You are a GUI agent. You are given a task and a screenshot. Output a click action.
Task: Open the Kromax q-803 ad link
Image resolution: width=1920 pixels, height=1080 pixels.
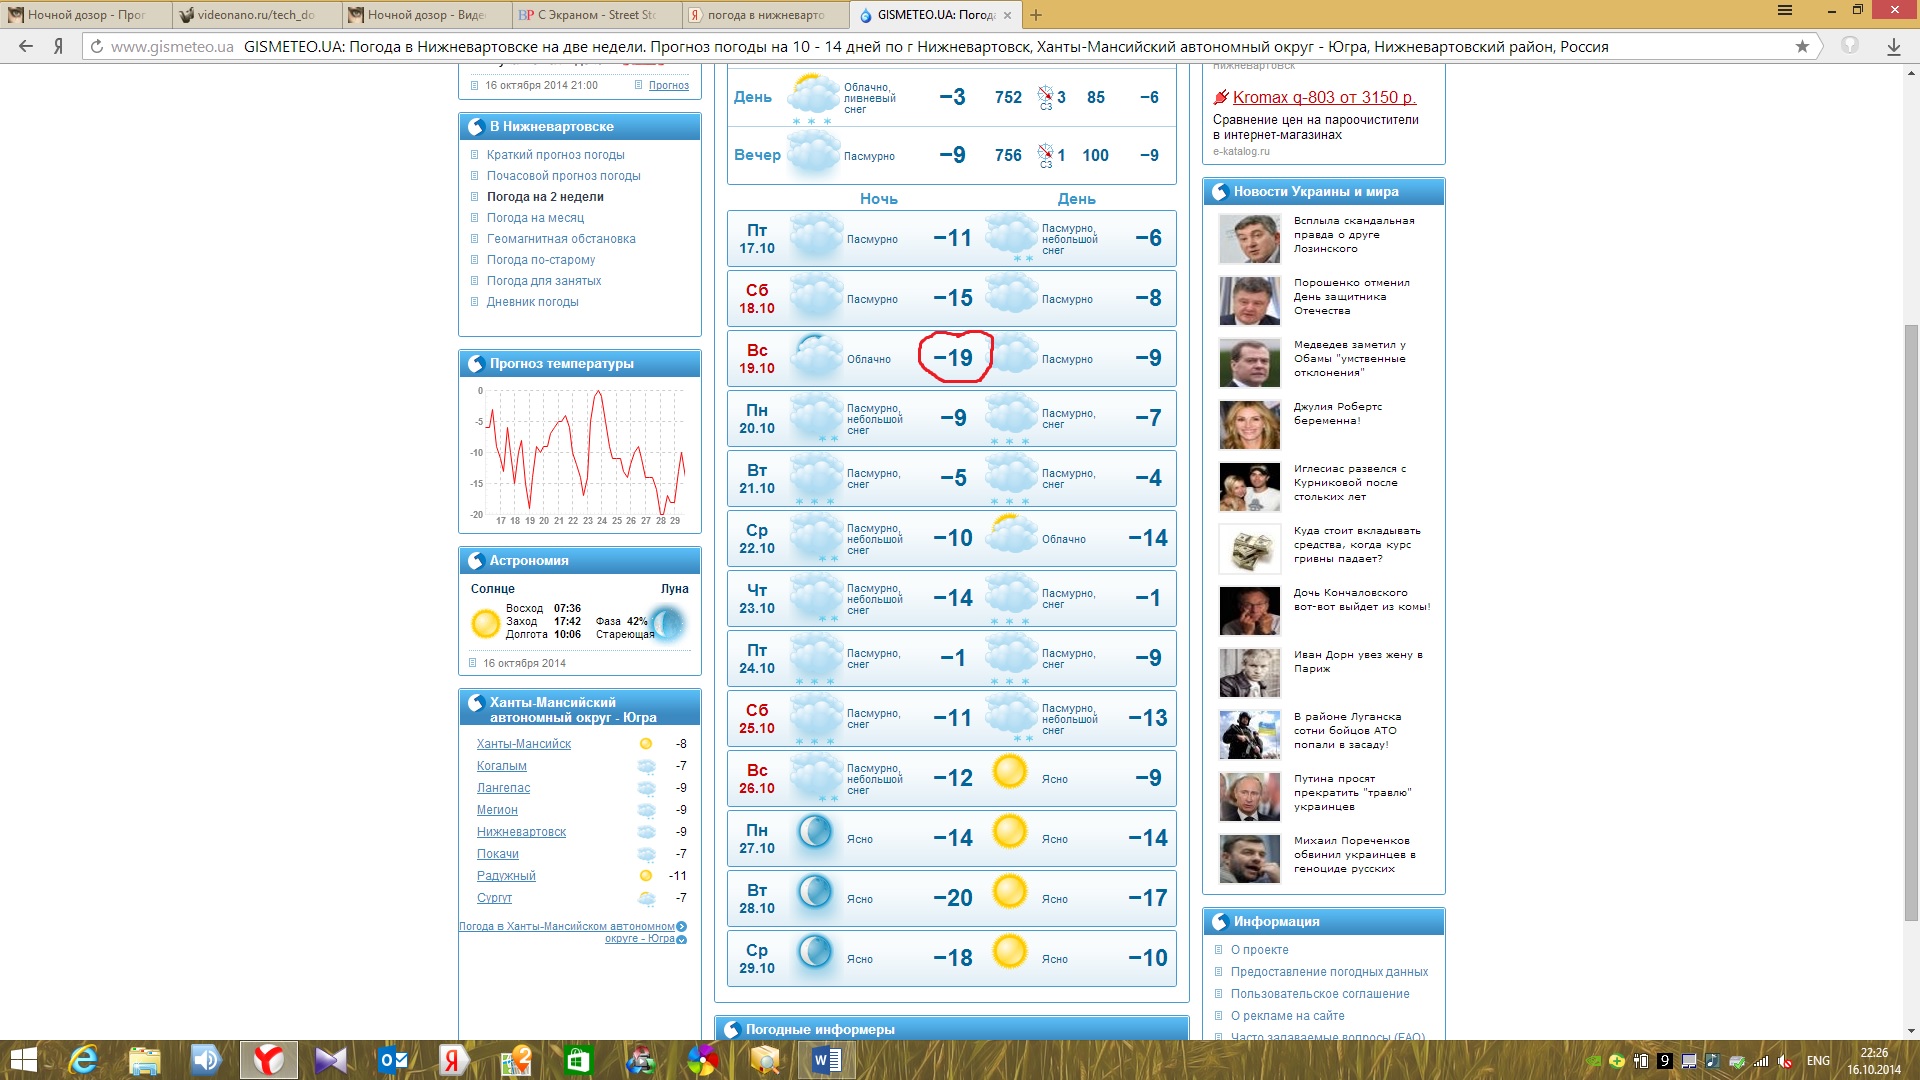tap(1324, 97)
